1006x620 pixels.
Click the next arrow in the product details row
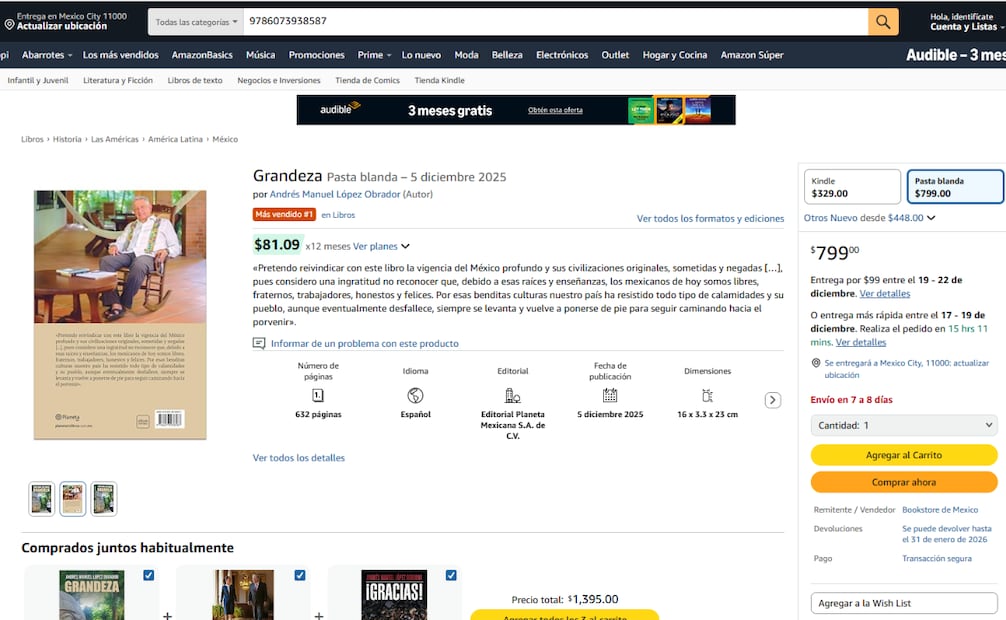(772, 398)
